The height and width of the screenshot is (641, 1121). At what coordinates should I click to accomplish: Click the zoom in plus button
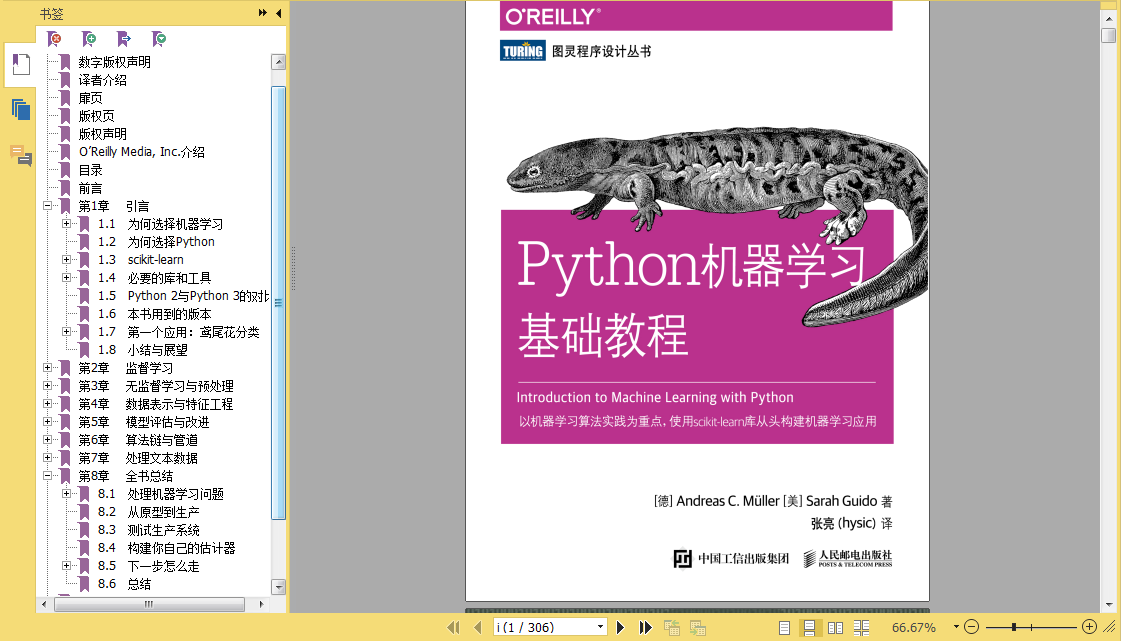tap(1090, 627)
